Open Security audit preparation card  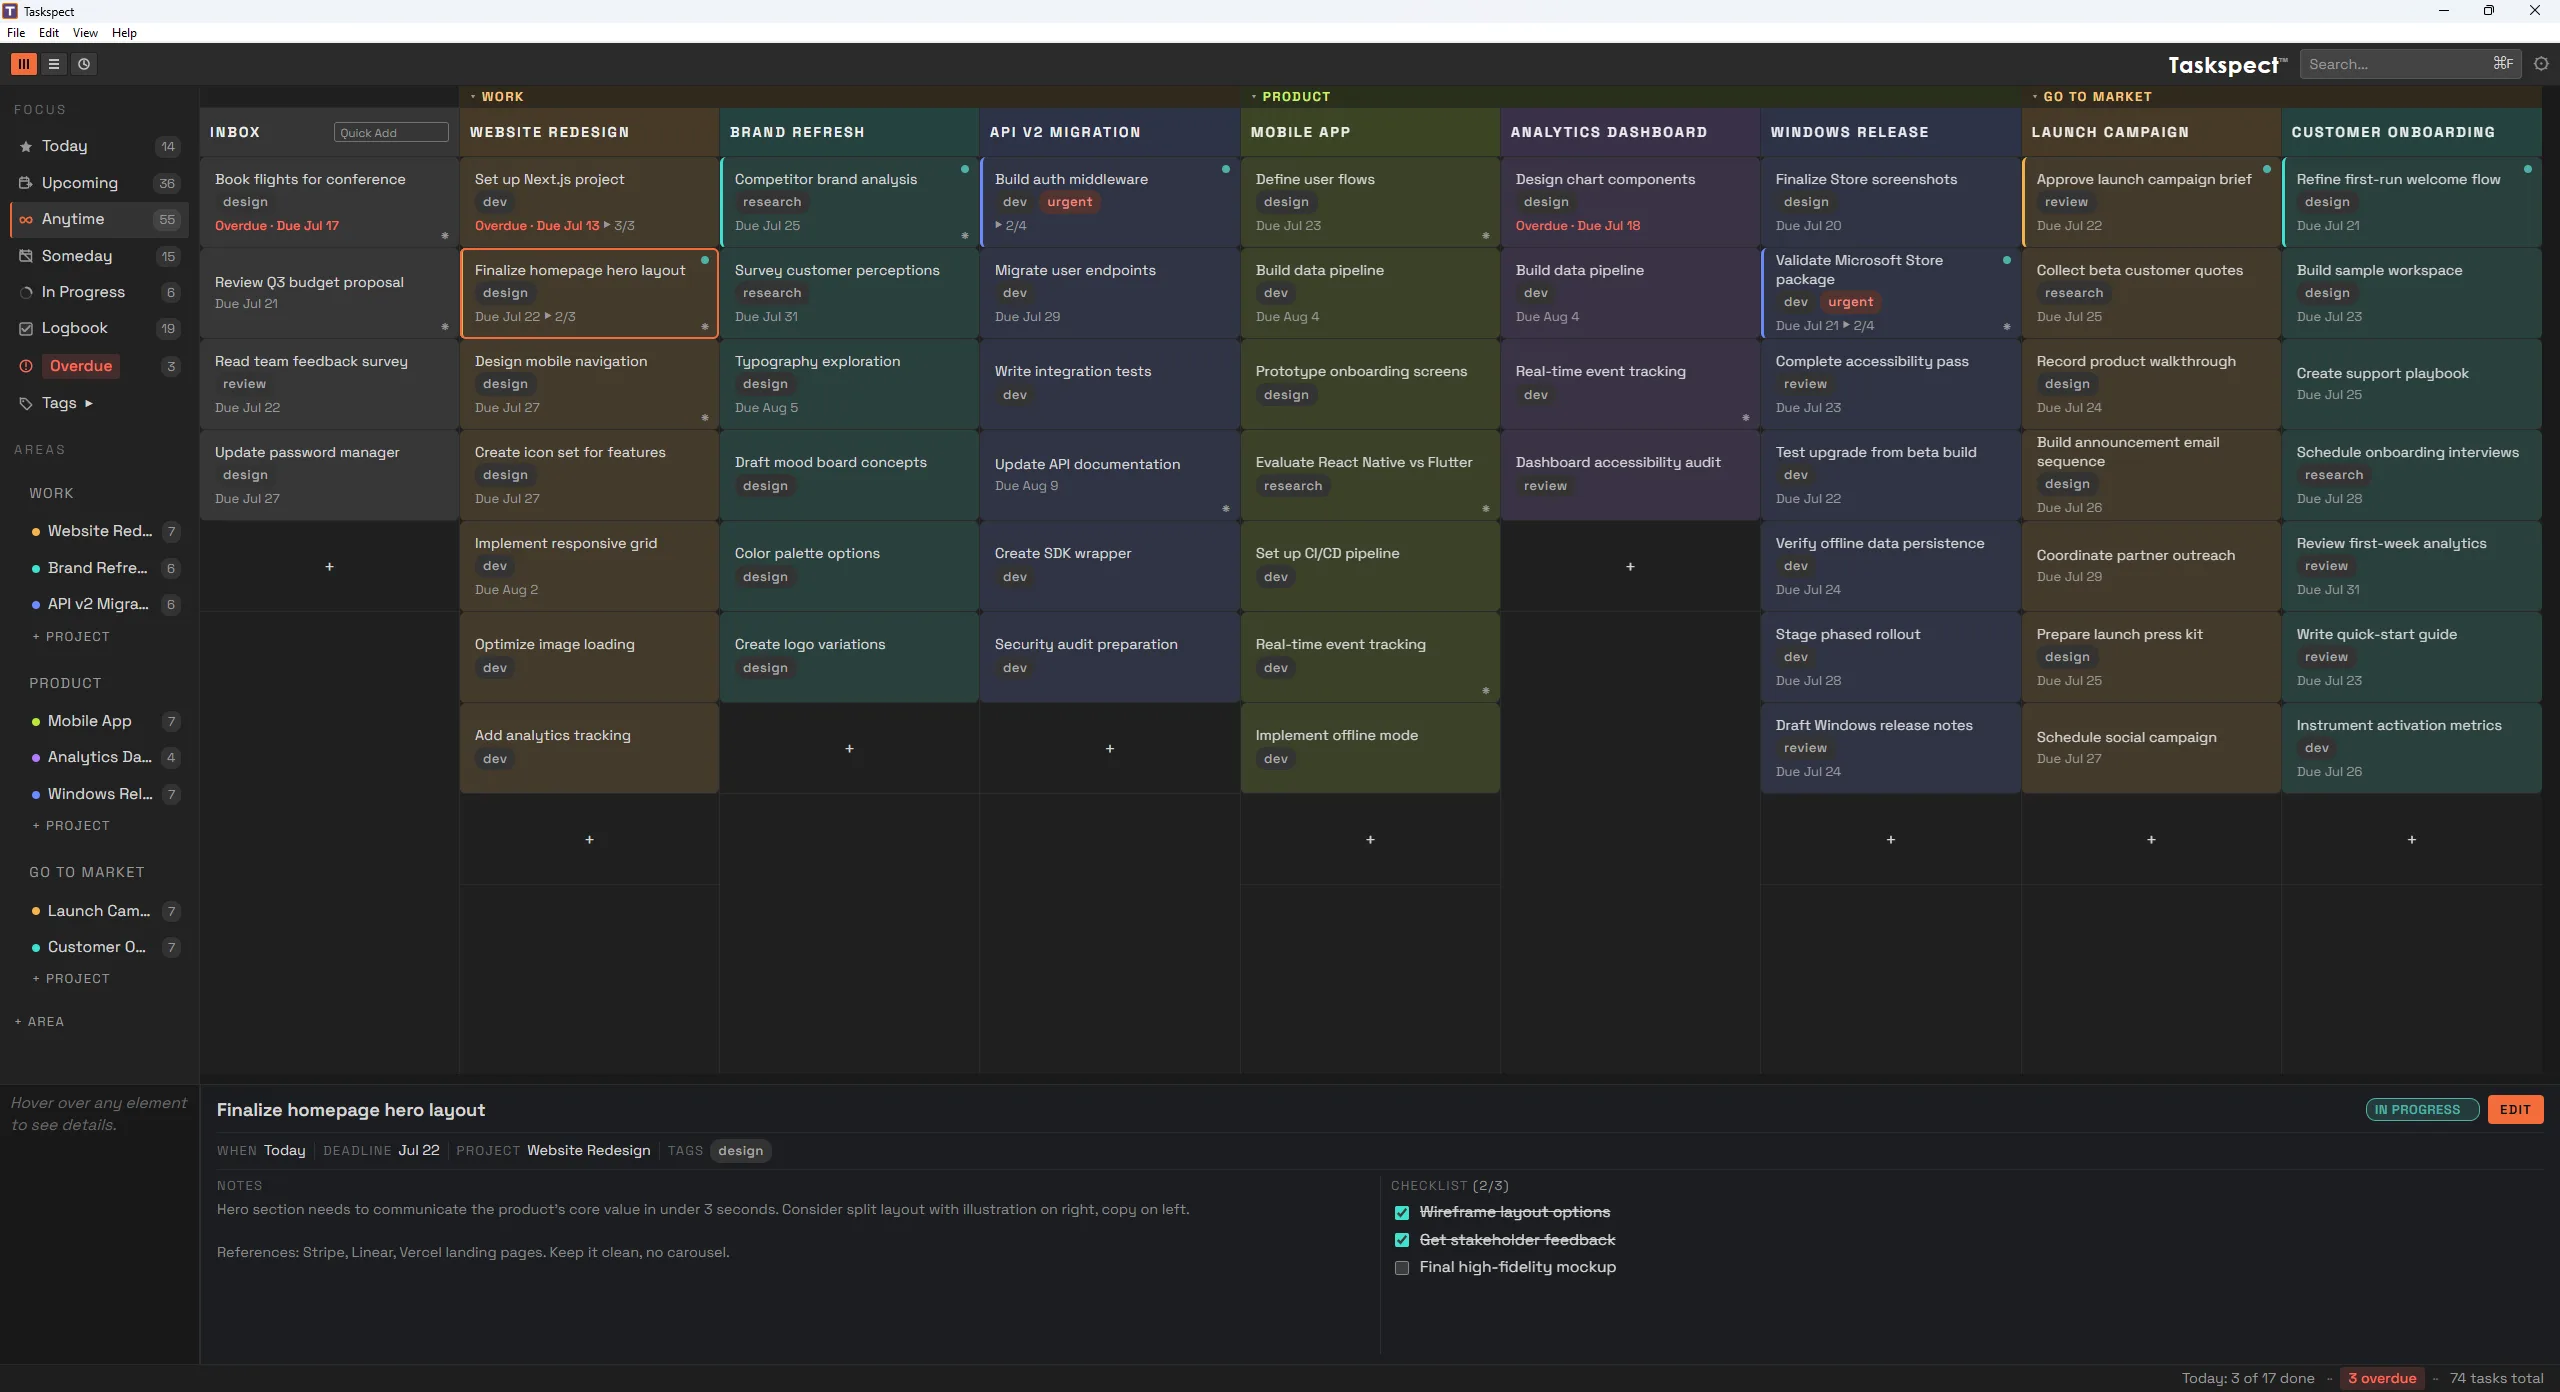1109,657
